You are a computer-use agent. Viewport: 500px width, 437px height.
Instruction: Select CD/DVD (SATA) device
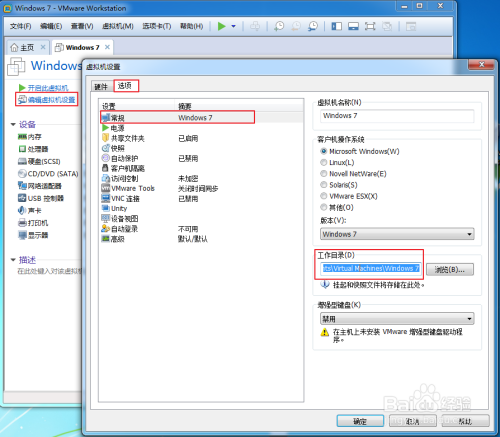(48, 174)
